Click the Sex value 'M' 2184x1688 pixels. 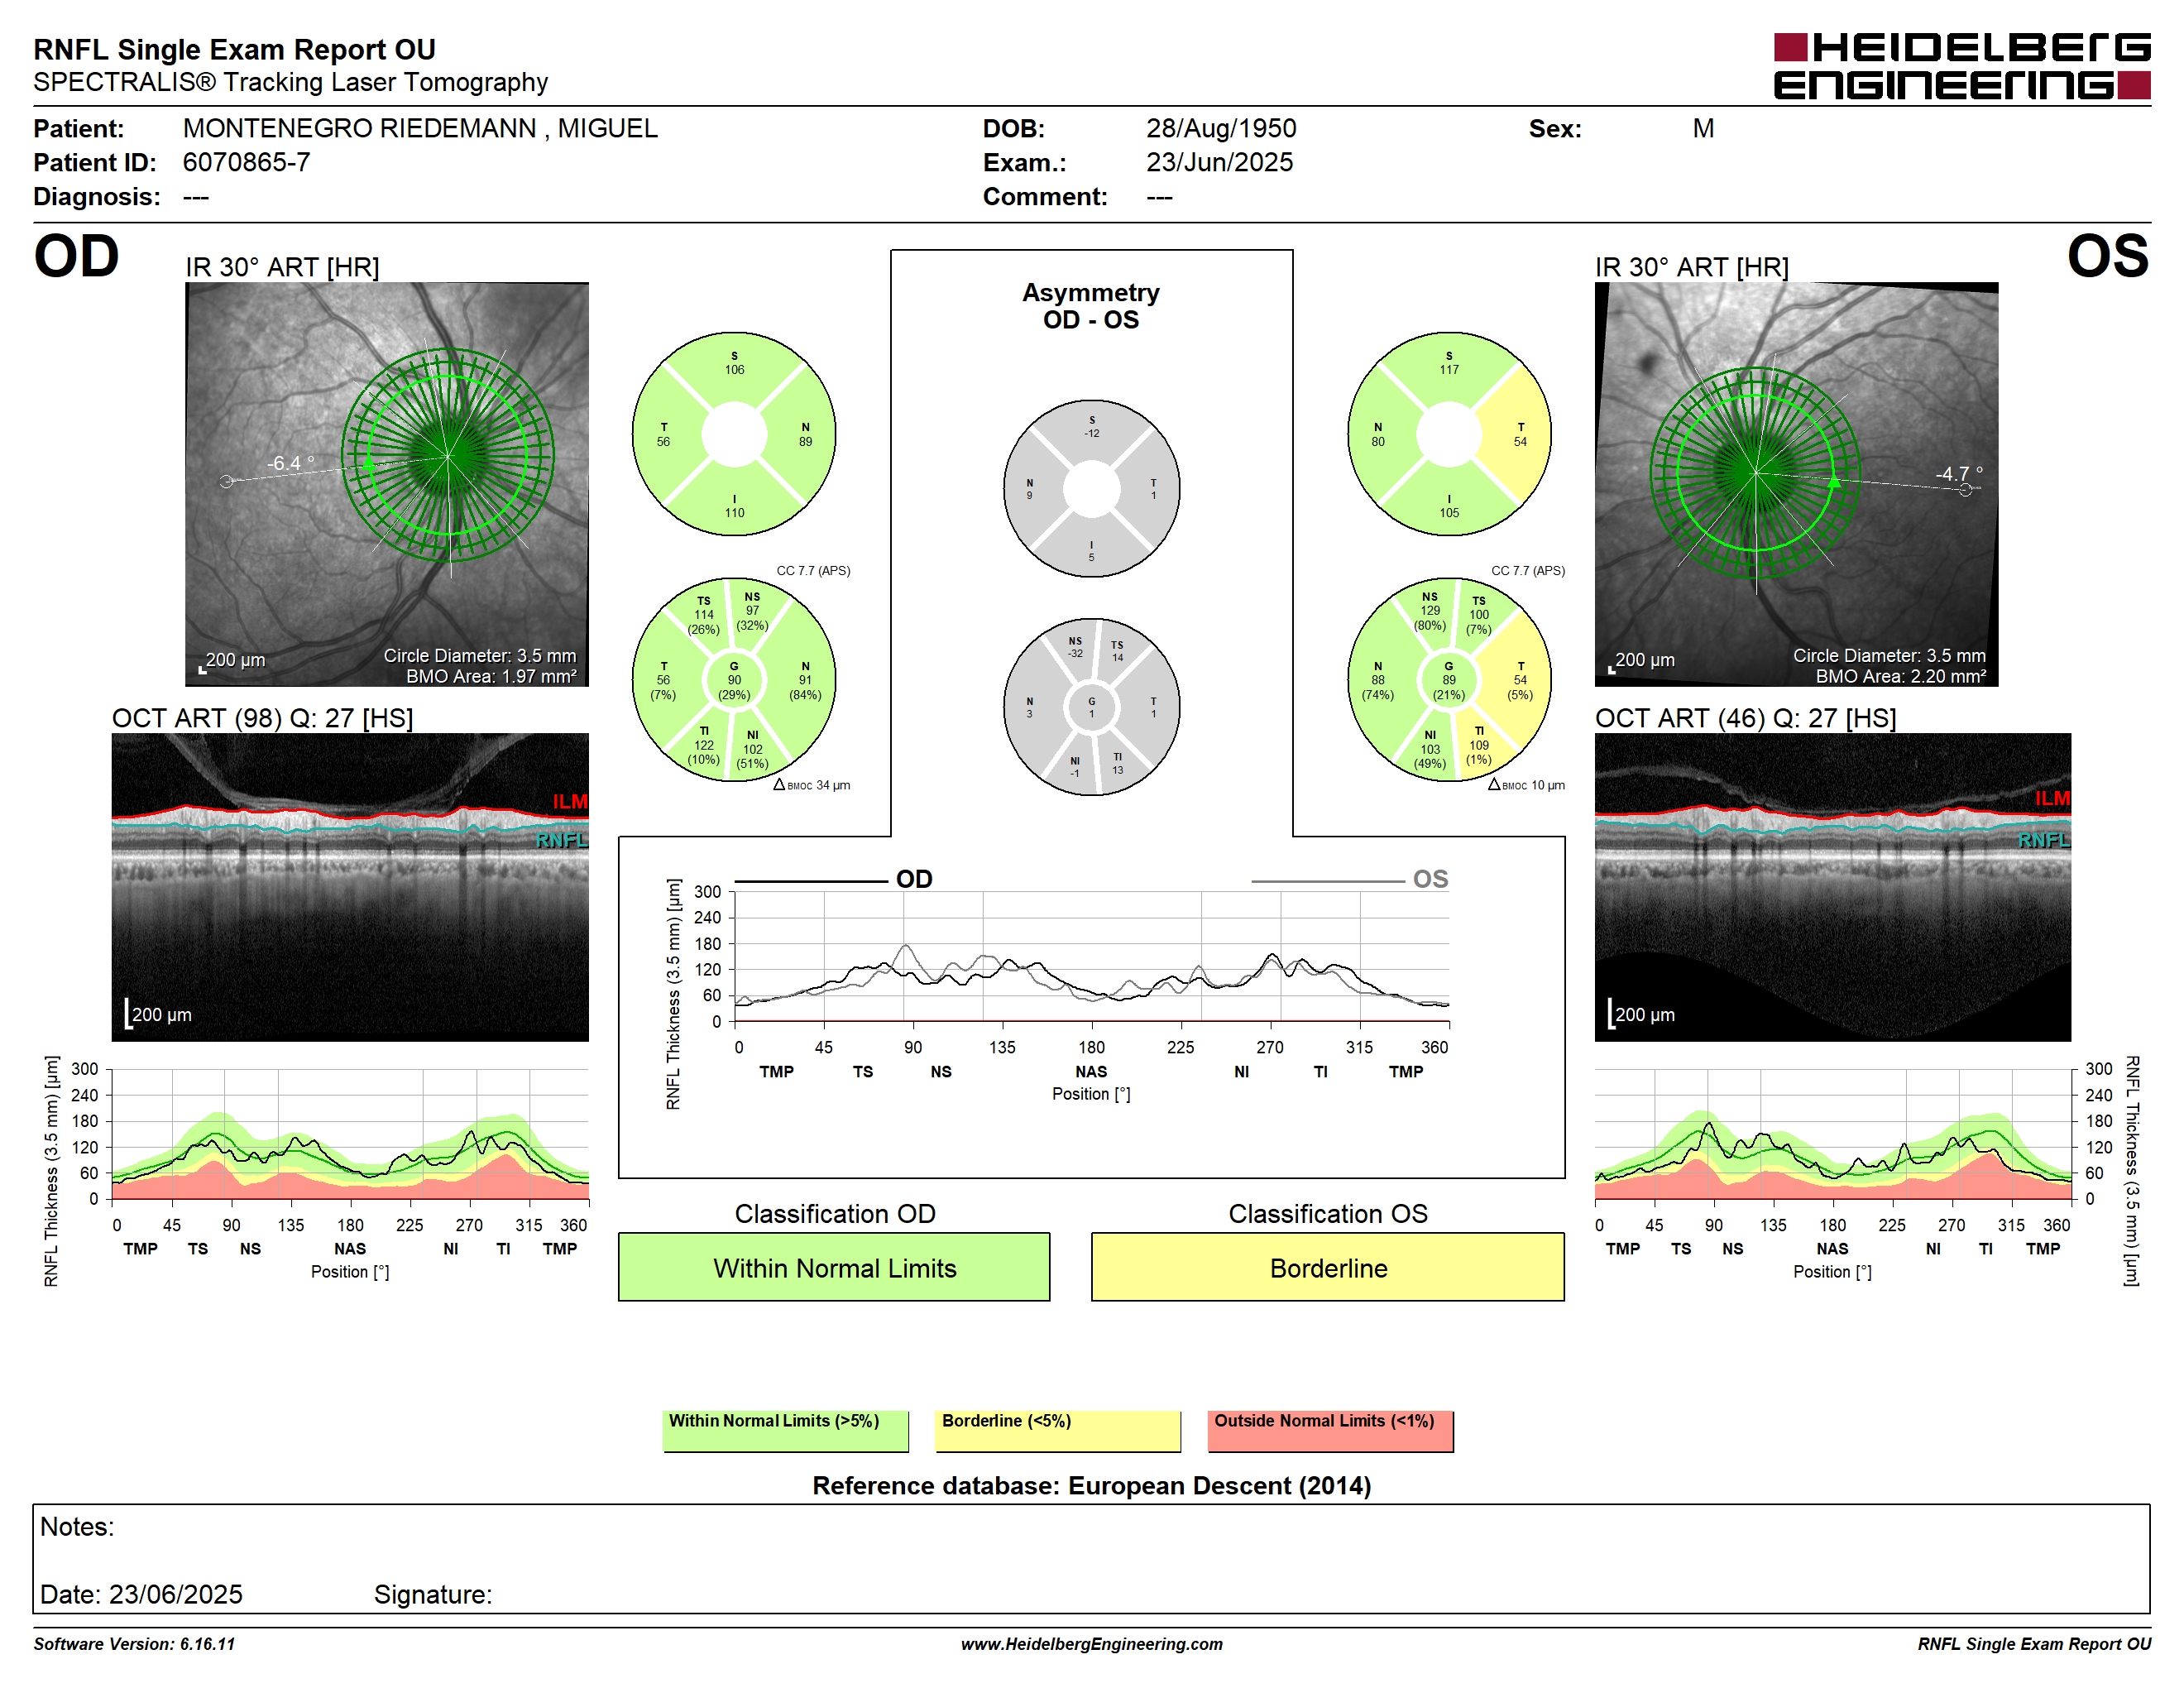[x=1703, y=128]
